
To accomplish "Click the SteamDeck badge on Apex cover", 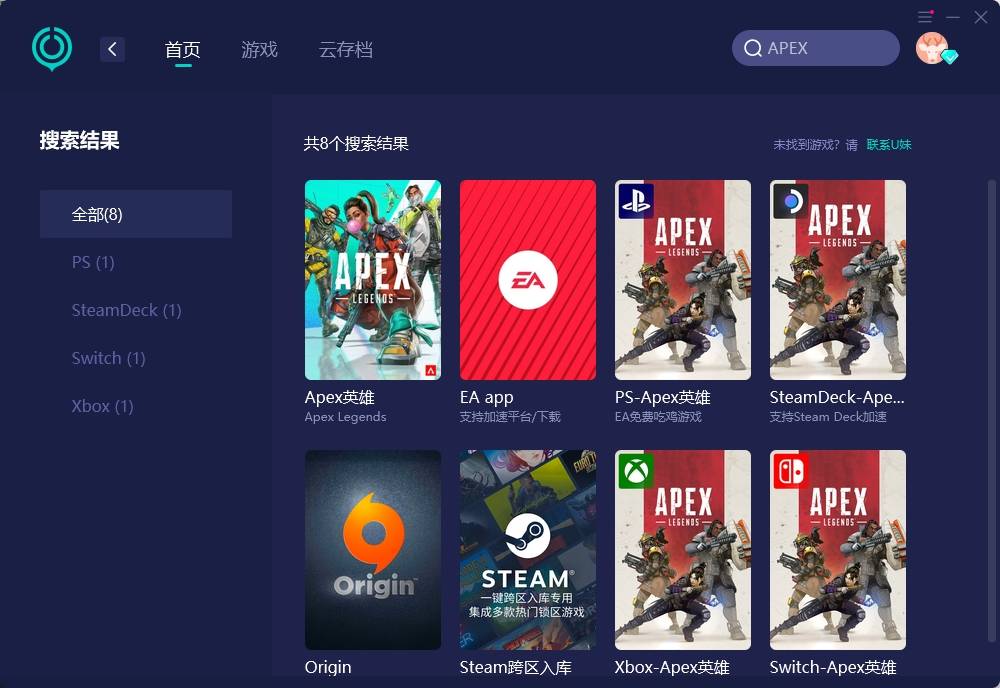I will 791,201.
